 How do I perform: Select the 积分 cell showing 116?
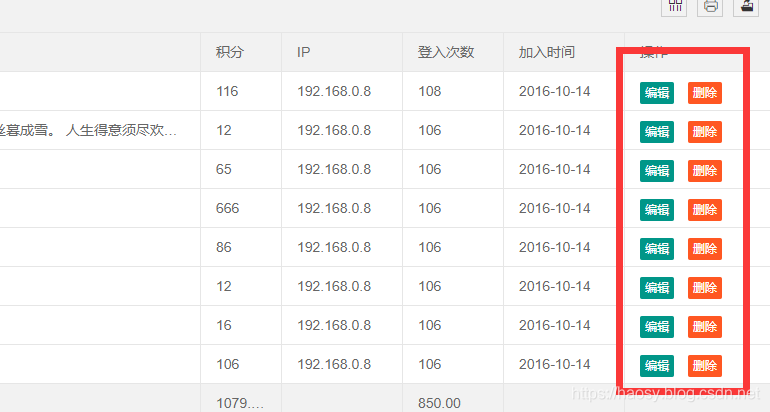tap(241, 91)
